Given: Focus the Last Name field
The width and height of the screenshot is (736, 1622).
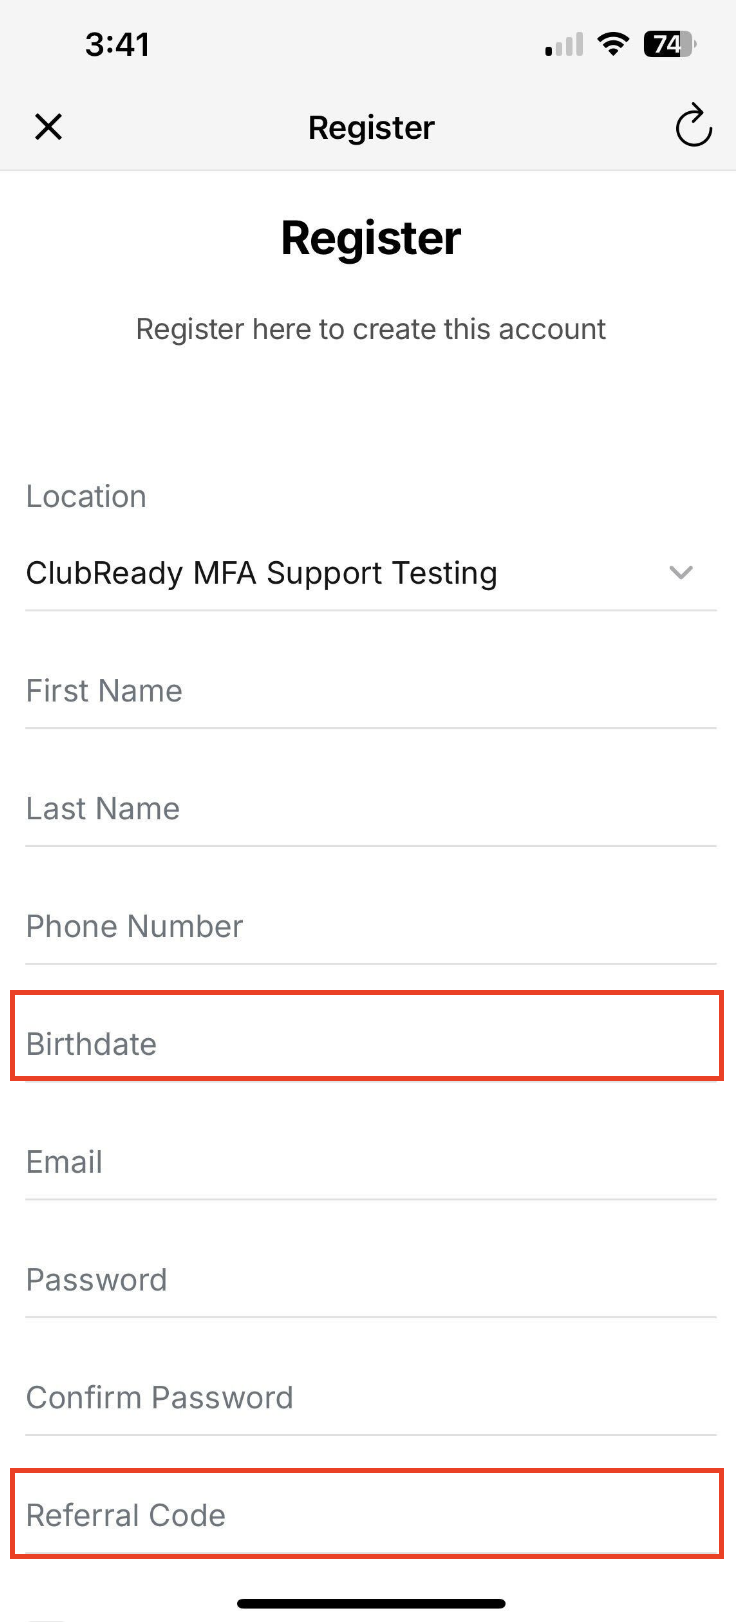Looking at the screenshot, I should (370, 809).
